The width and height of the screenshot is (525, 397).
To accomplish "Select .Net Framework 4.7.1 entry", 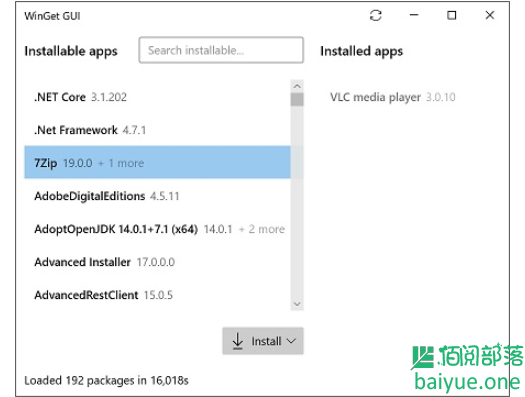I will pyautogui.click(x=157, y=130).
